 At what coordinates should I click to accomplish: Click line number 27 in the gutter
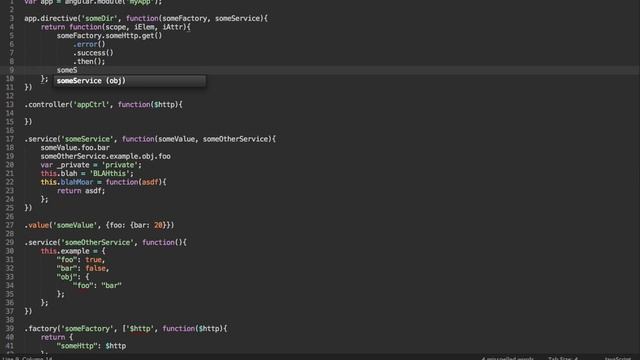(9, 225)
